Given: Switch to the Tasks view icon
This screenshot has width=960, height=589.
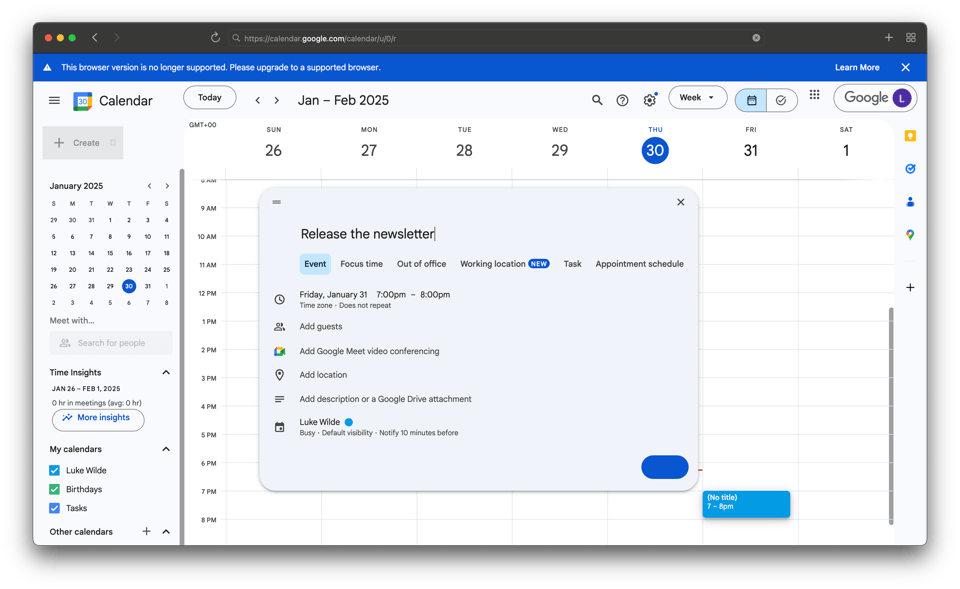Looking at the screenshot, I should 781,100.
